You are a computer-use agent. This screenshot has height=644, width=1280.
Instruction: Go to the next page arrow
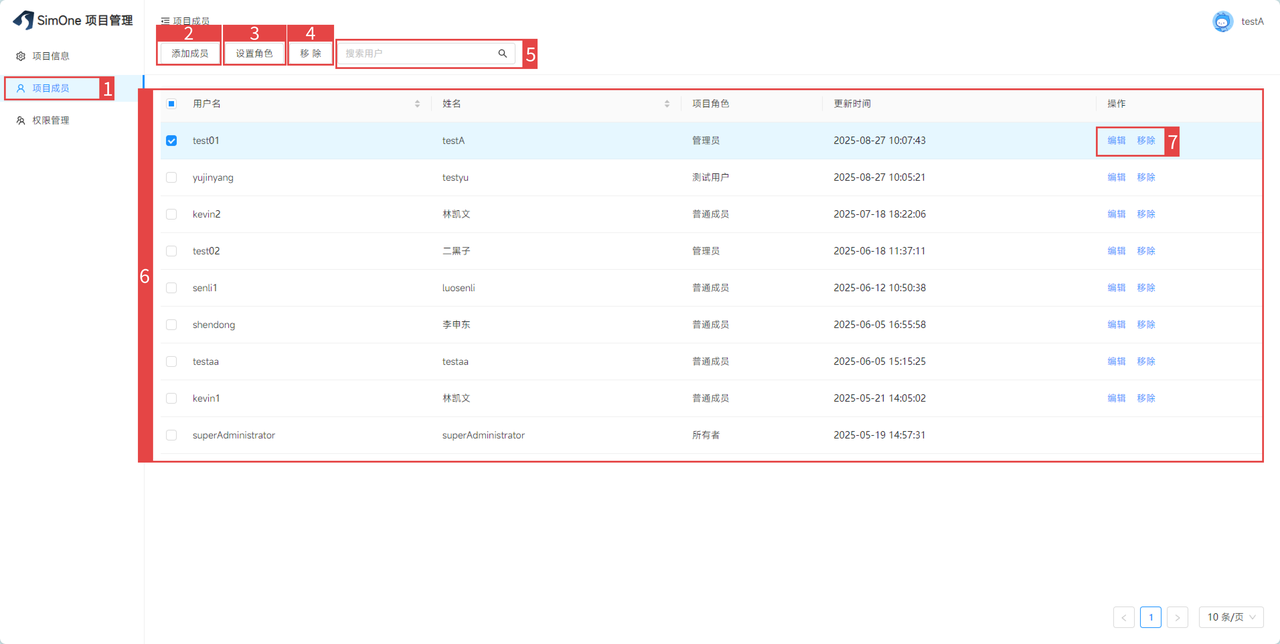click(1178, 618)
